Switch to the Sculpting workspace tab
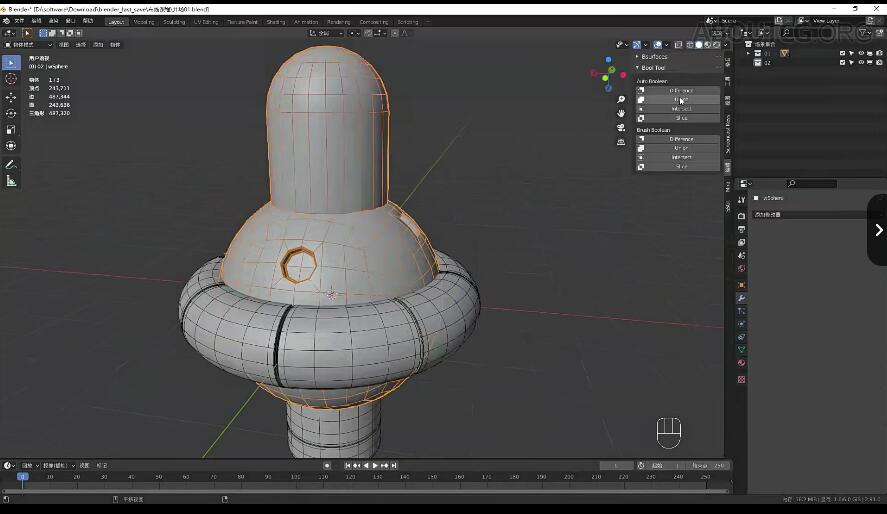Viewport: 887px width, 514px height. point(174,21)
